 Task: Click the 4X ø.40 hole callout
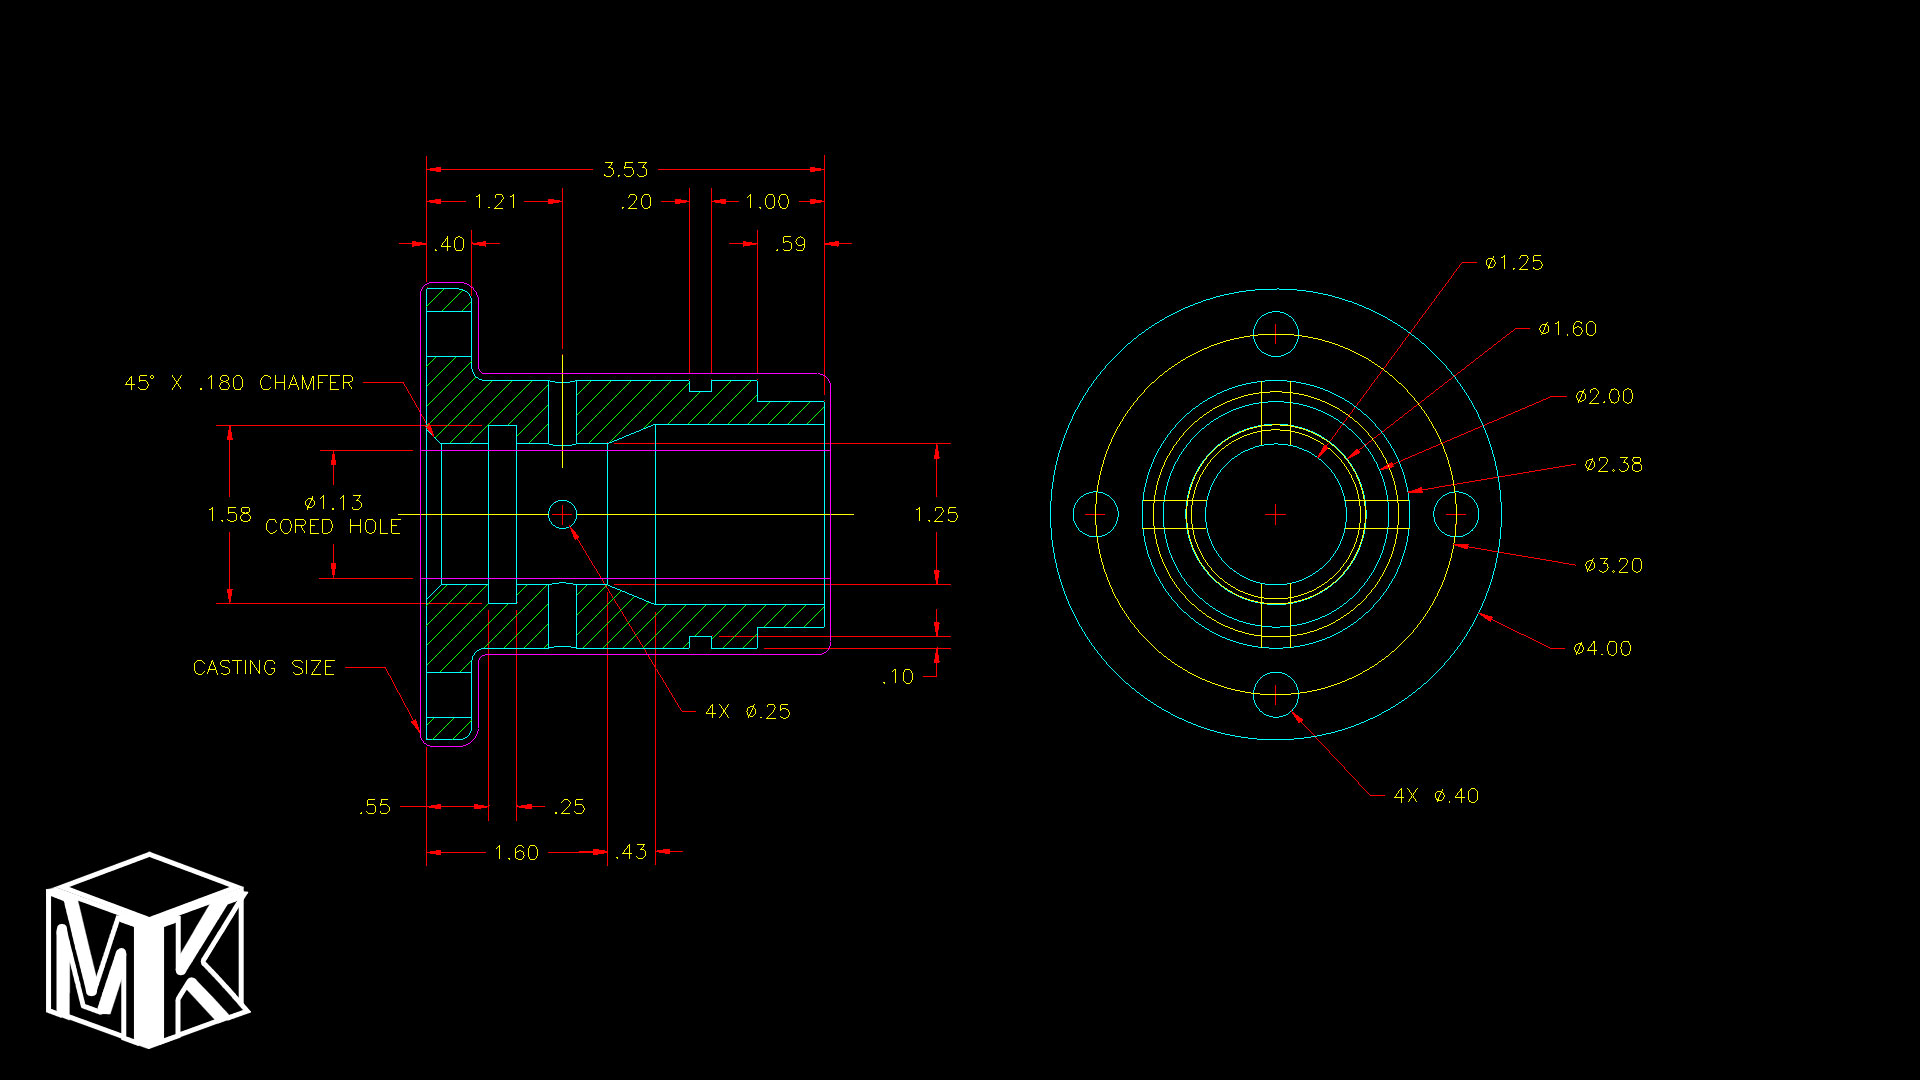(1436, 796)
